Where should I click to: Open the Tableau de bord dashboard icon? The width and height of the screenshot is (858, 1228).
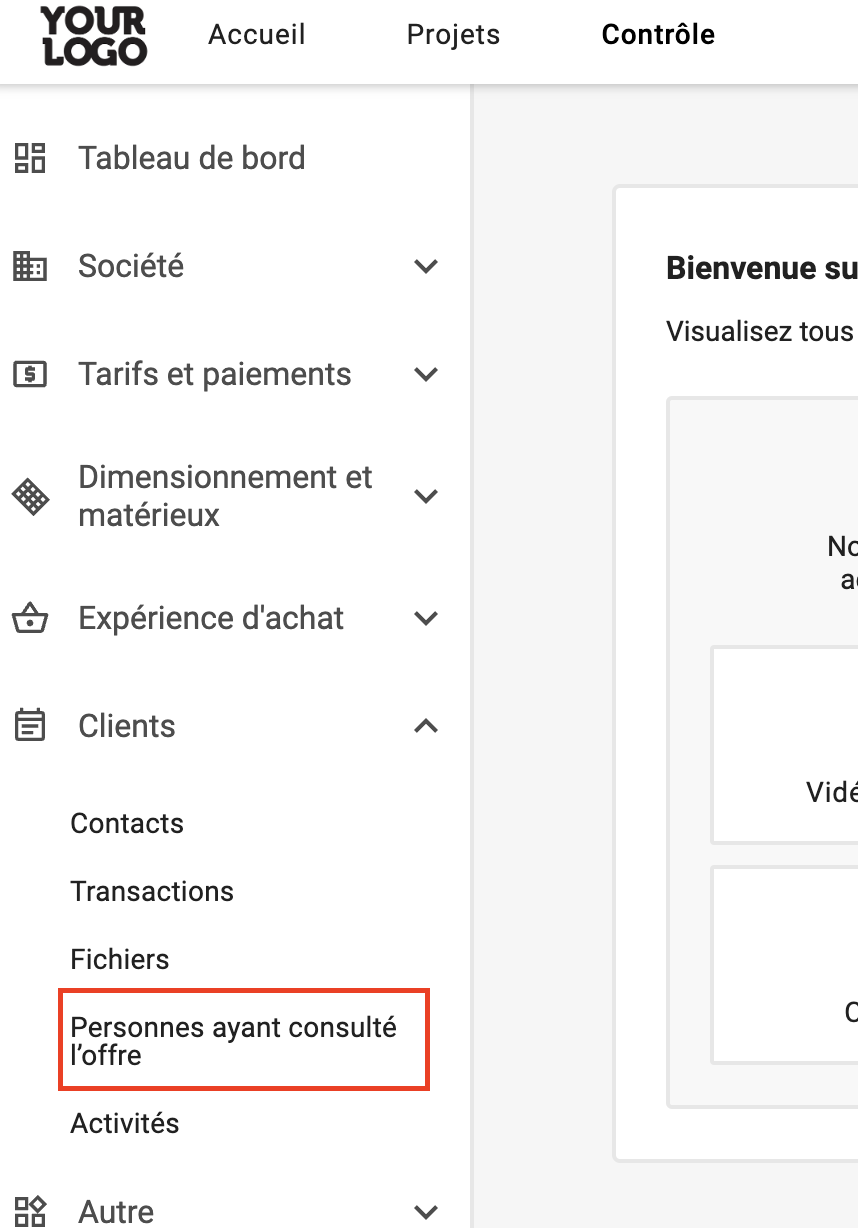pos(30,158)
